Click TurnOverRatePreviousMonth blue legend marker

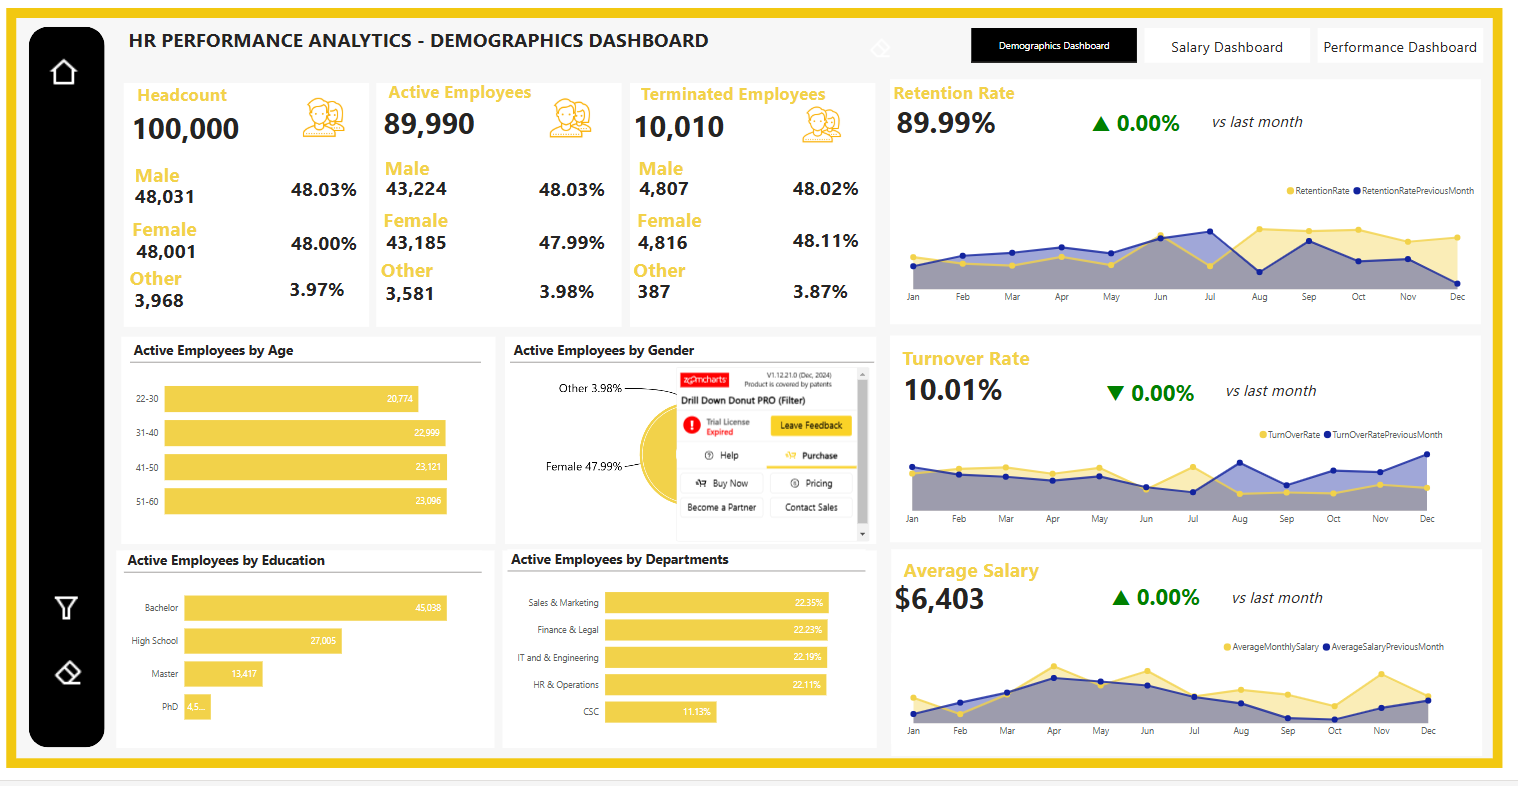(1328, 435)
